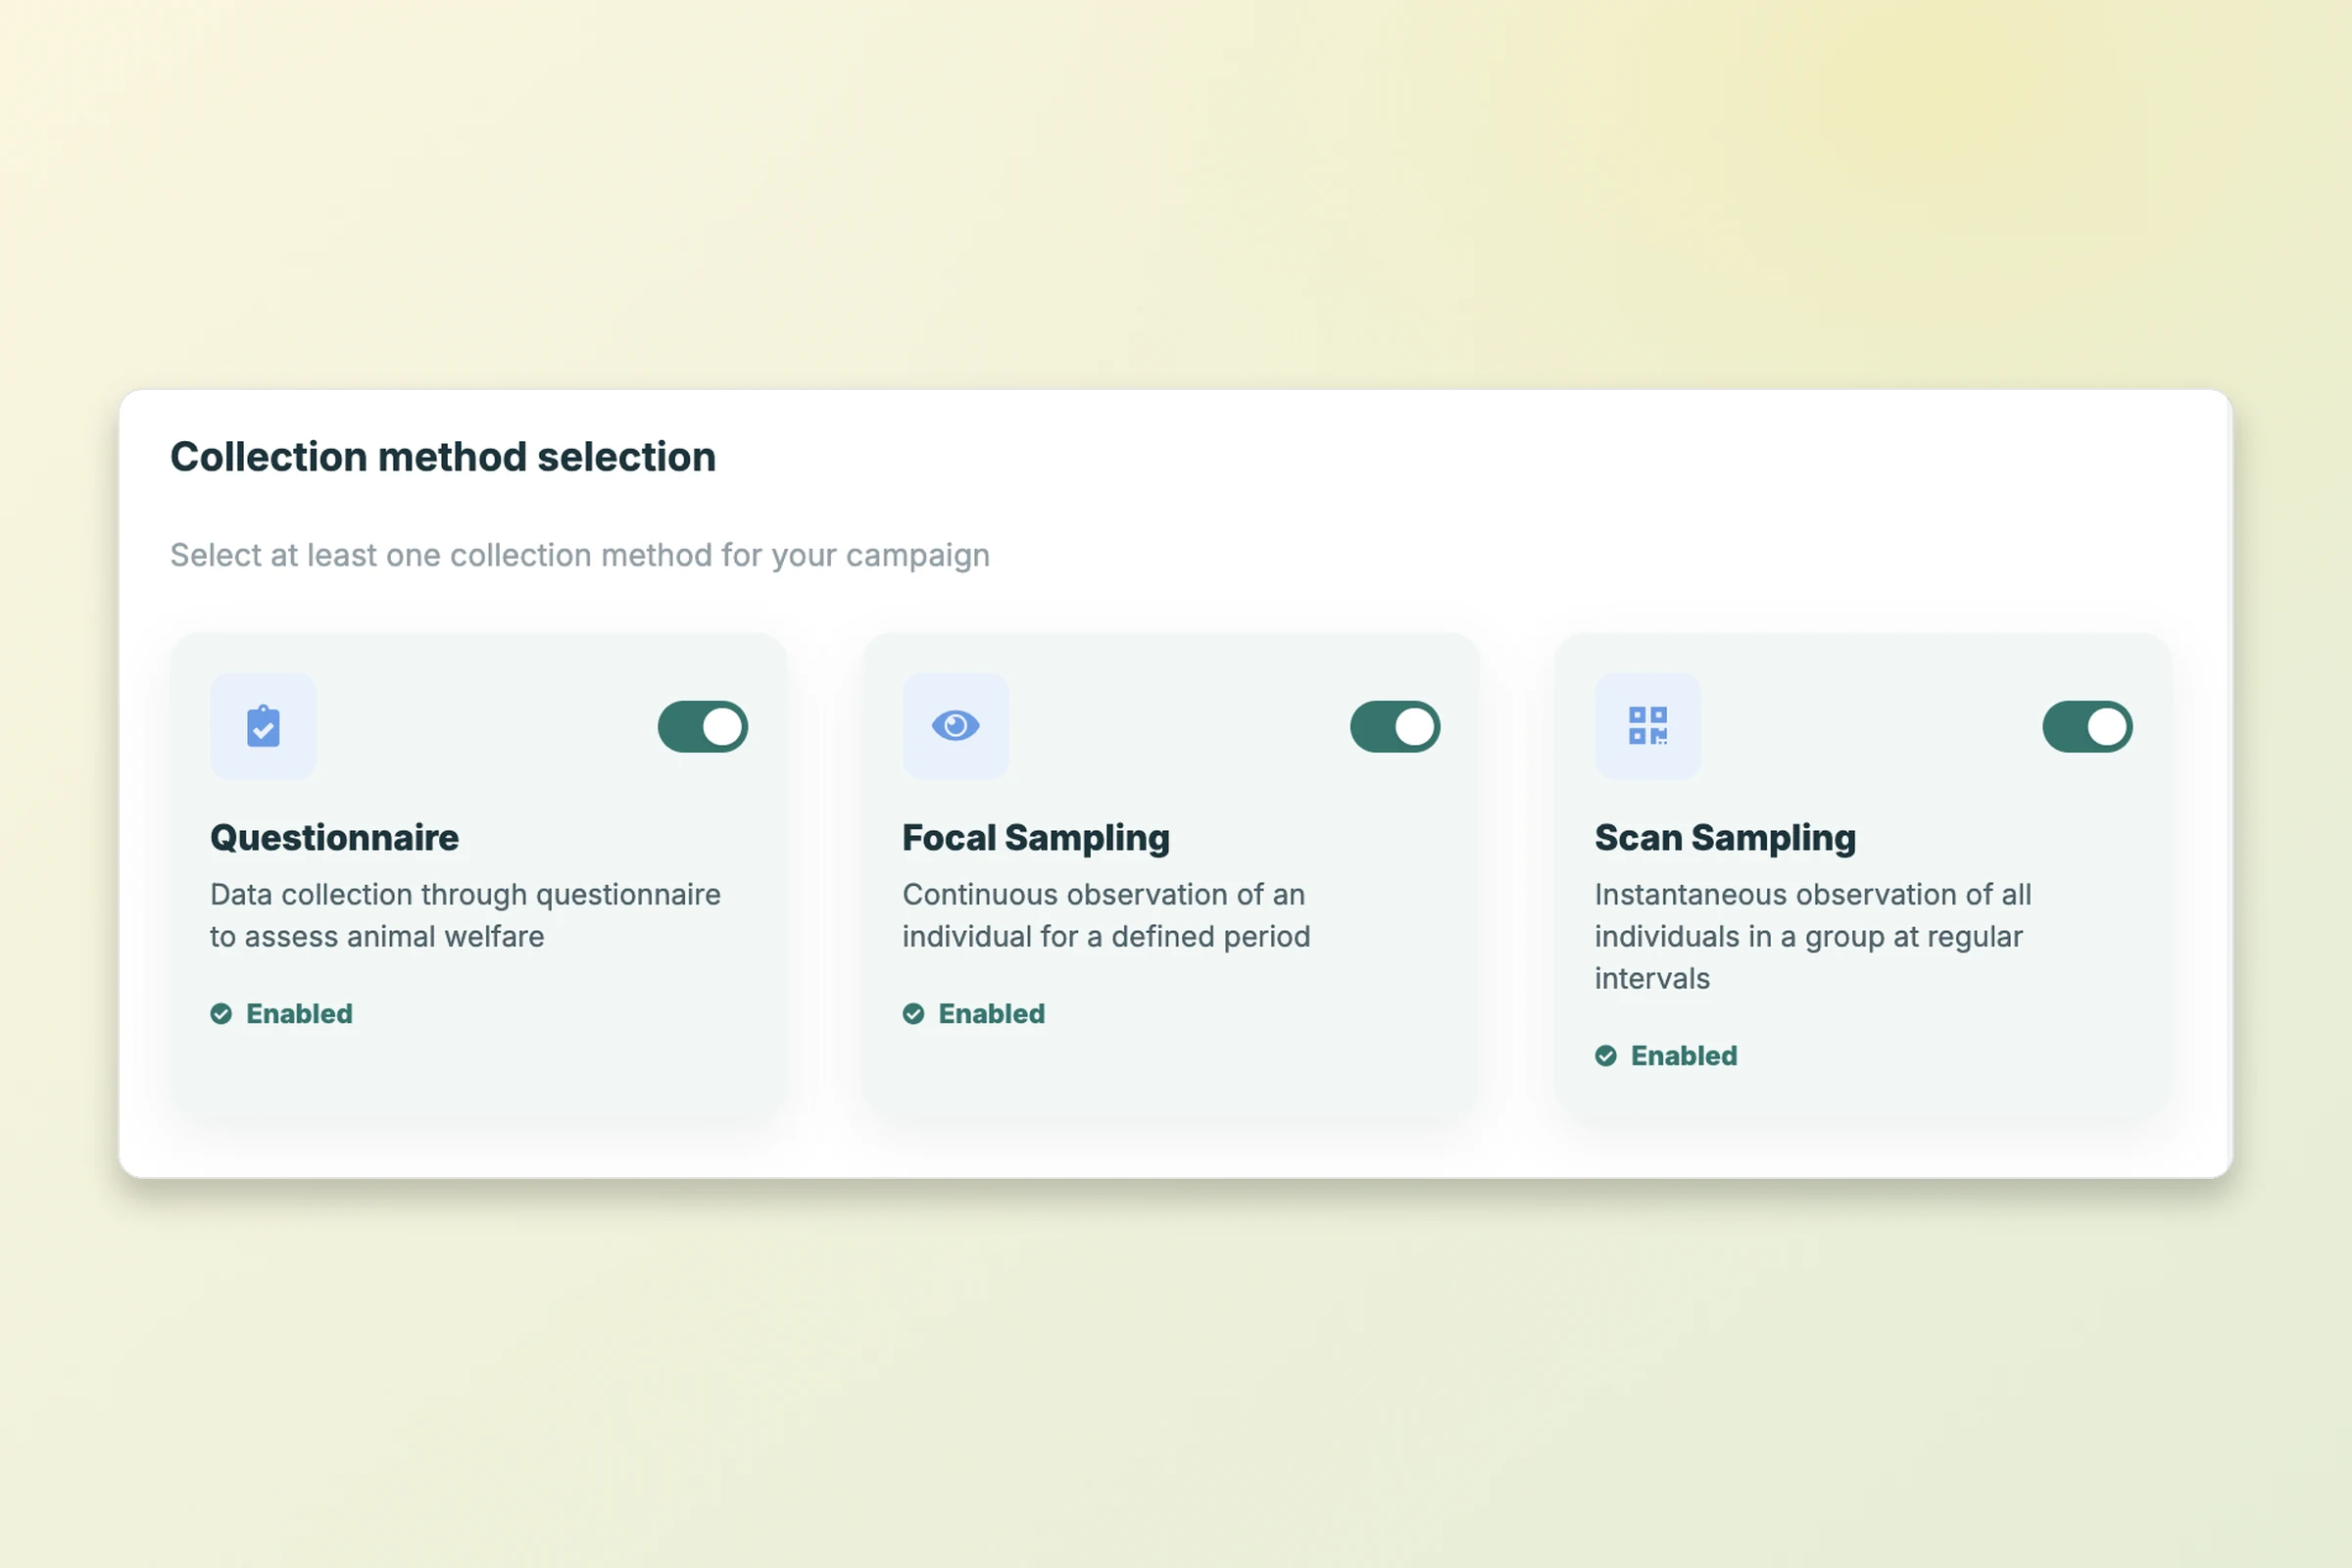Click the Enabled label in Scan Sampling card

click(x=1683, y=1056)
